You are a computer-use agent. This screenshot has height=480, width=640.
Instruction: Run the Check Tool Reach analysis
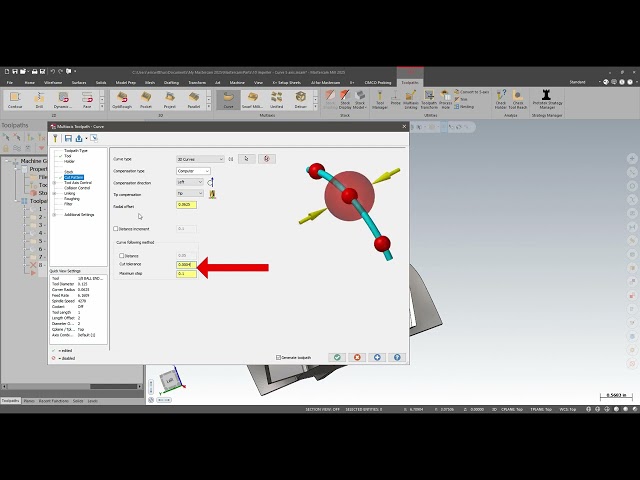click(518, 100)
